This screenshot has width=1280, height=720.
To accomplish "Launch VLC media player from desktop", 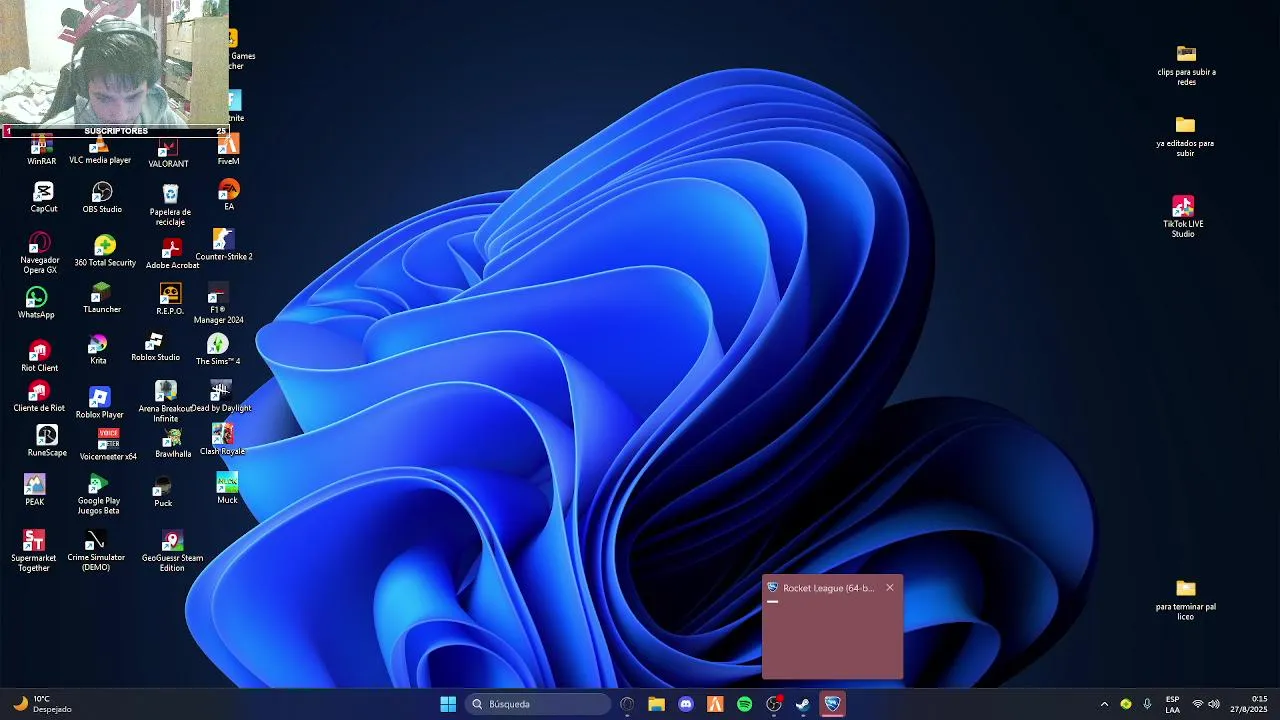I will pyautogui.click(x=100, y=152).
